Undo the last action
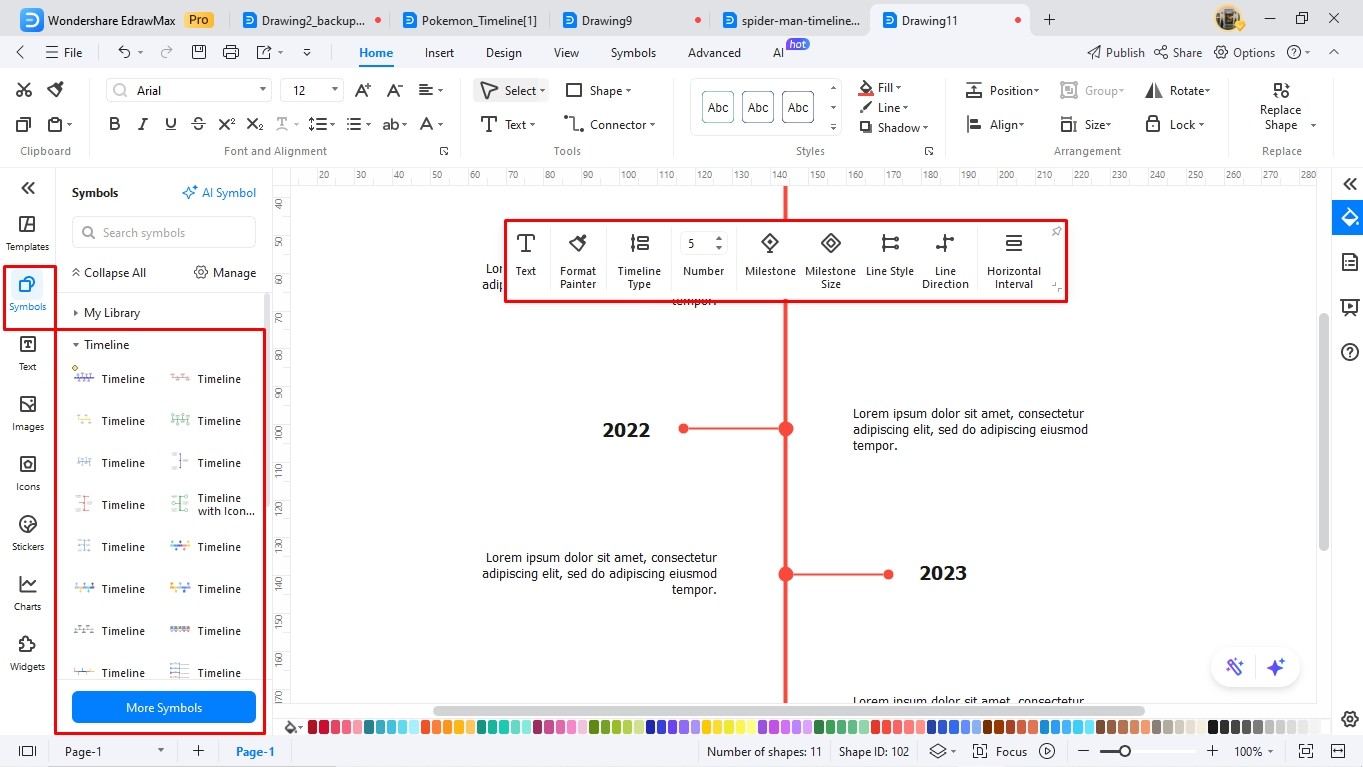The image size is (1363, 767). tap(124, 52)
